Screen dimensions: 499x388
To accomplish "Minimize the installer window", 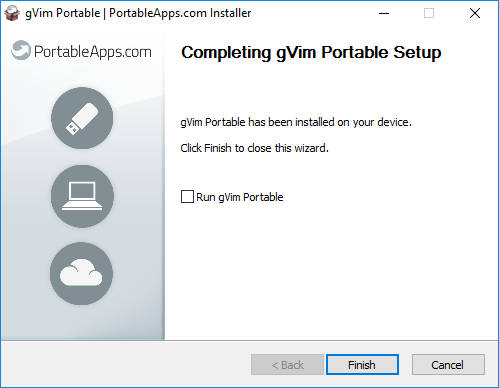I will click(x=384, y=13).
